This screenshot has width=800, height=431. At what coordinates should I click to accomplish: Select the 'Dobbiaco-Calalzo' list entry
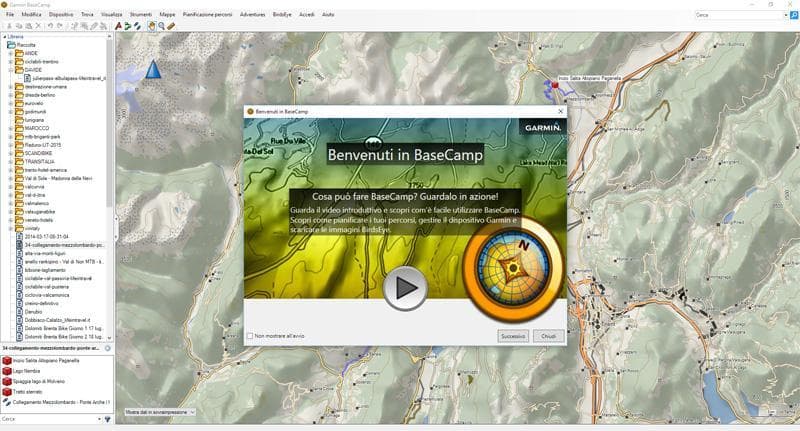57,320
